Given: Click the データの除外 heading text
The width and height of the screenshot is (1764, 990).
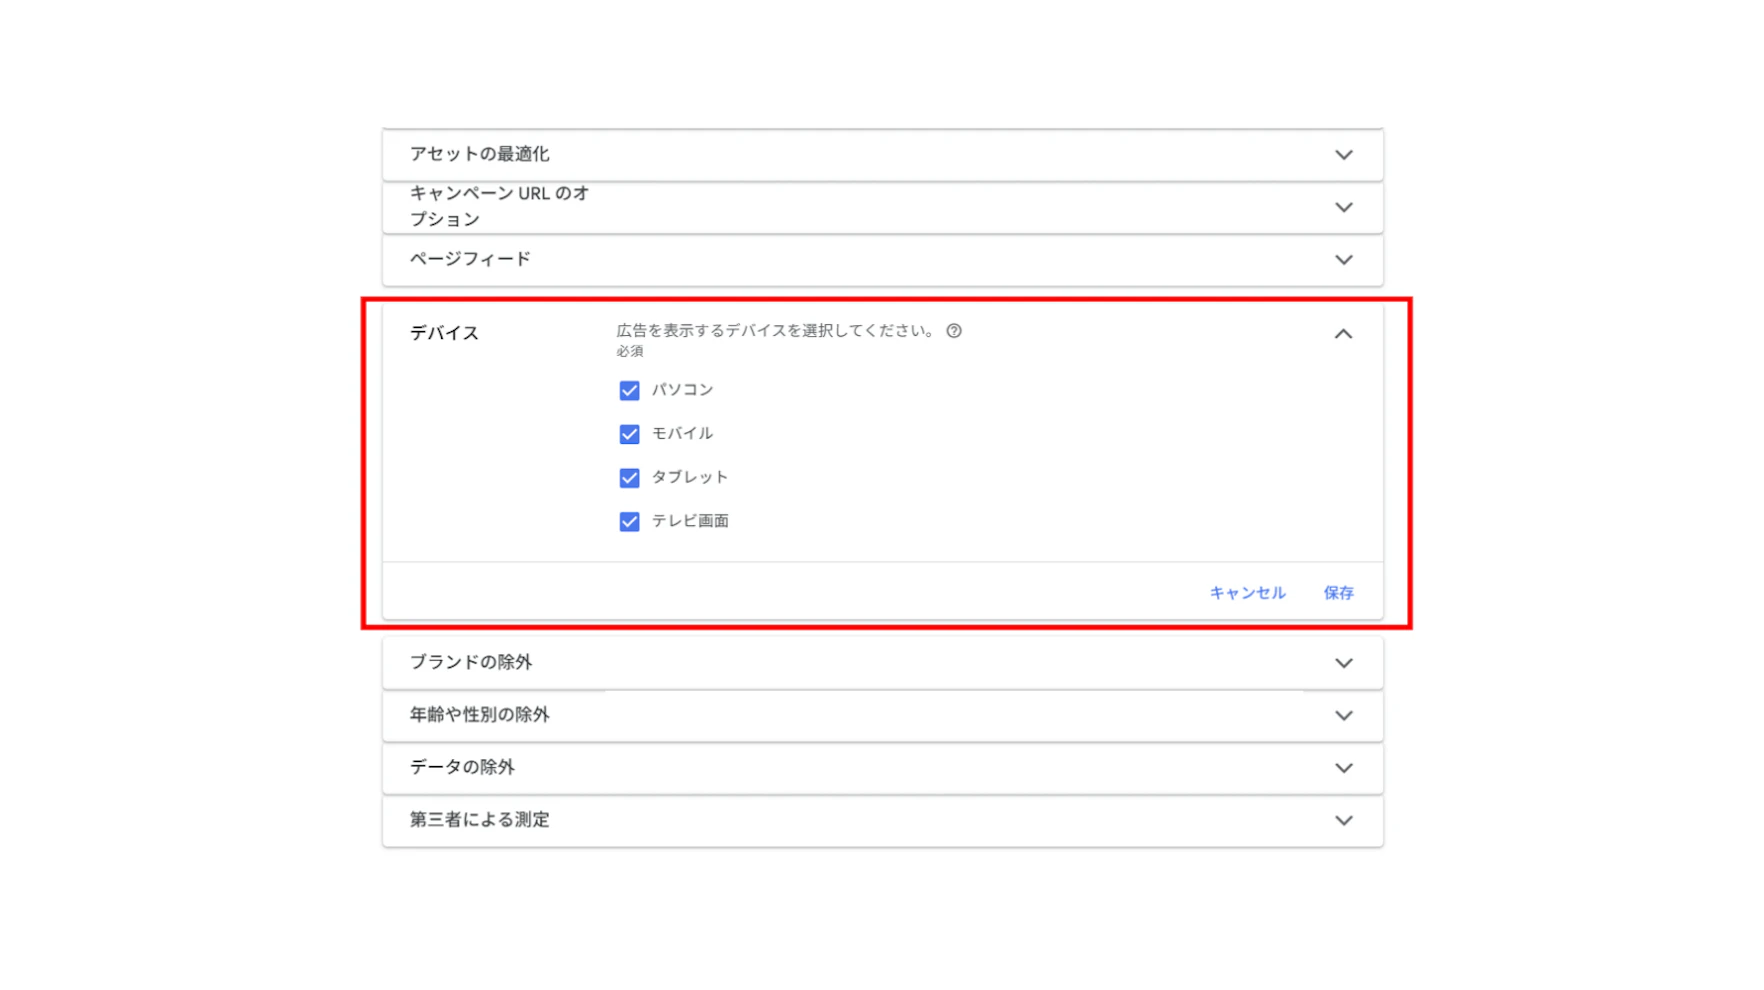Looking at the screenshot, I should (461, 767).
